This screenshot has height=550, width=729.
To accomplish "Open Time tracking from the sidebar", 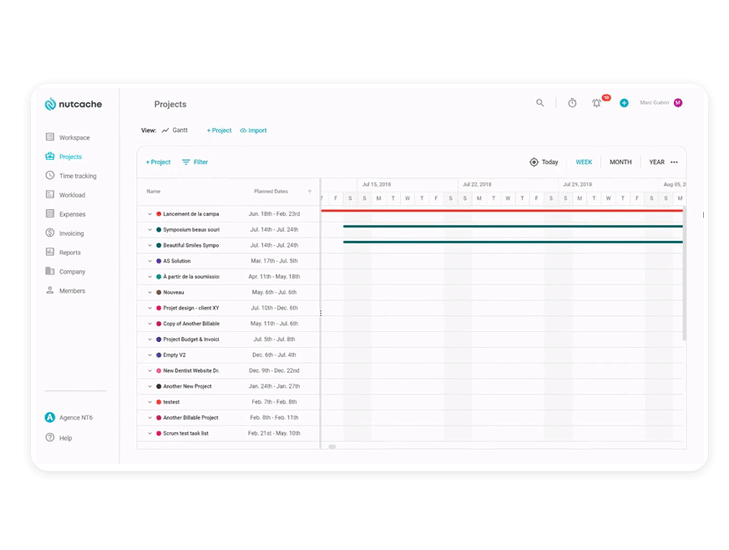I will tap(77, 176).
